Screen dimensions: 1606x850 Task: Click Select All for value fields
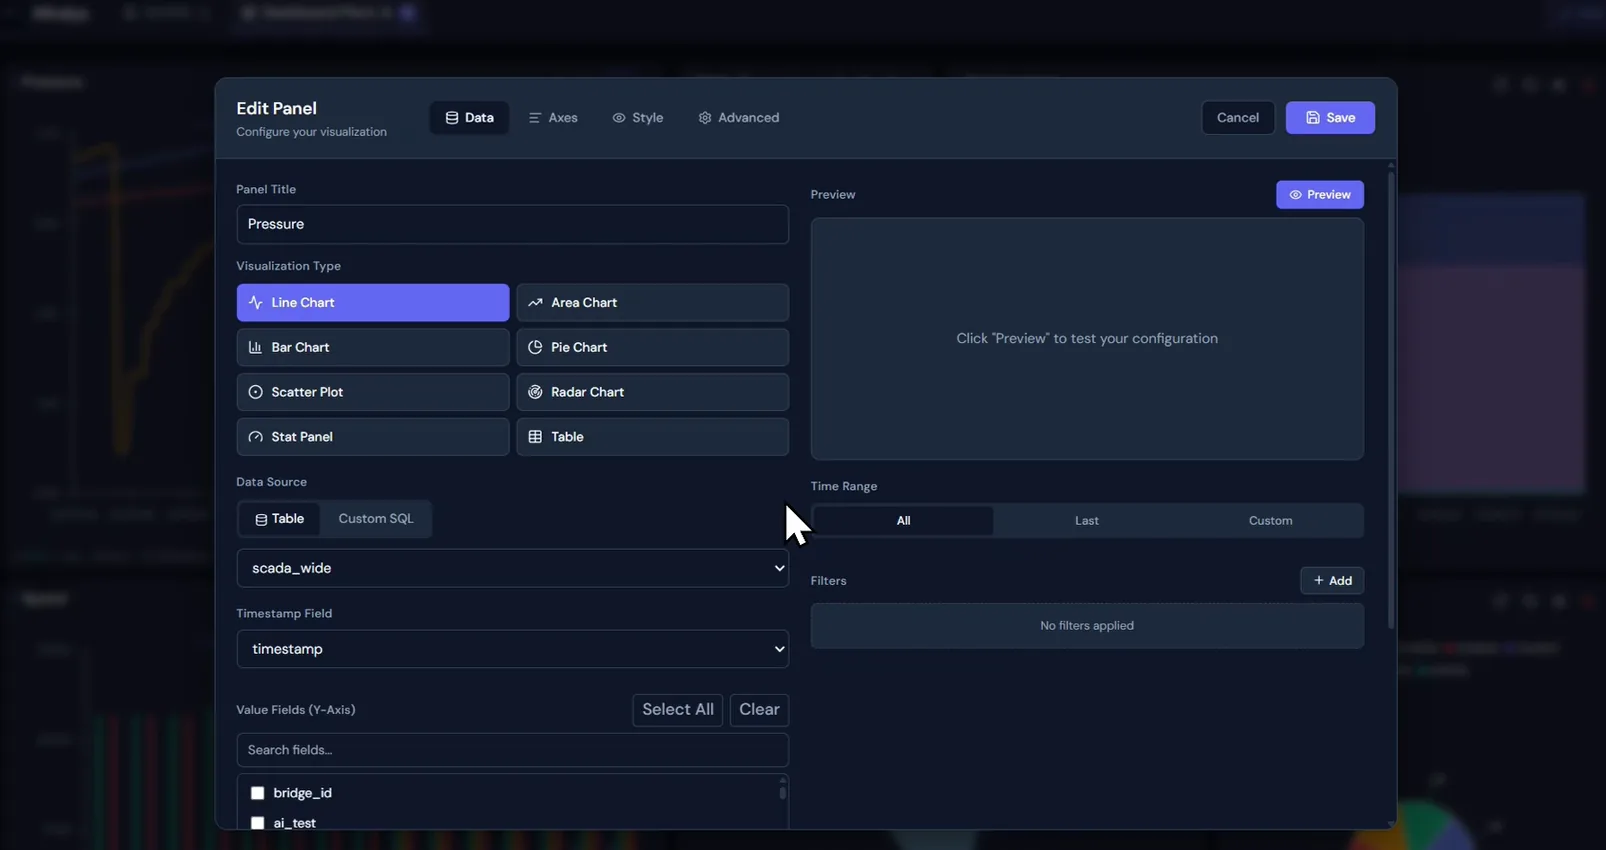click(678, 710)
